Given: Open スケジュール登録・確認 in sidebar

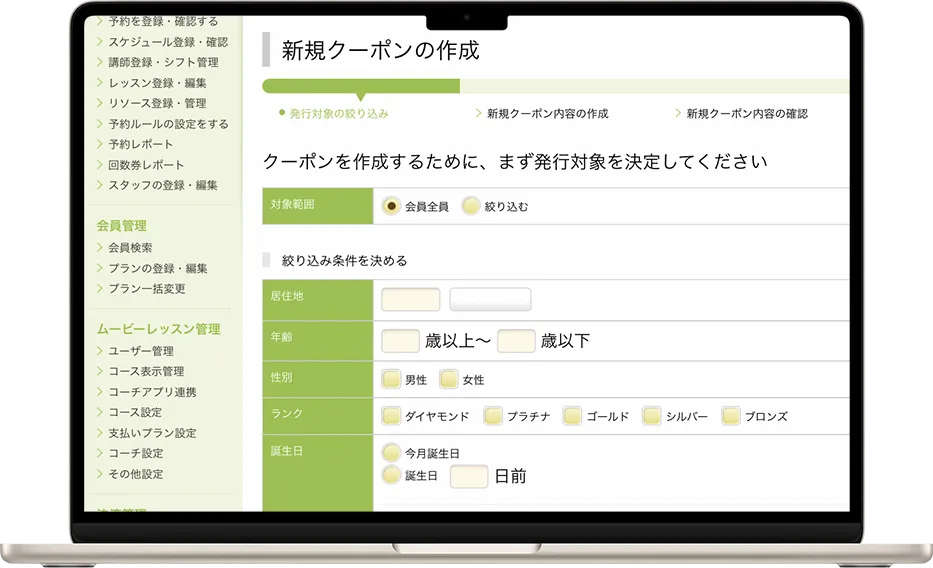Looking at the screenshot, I should (168, 42).
